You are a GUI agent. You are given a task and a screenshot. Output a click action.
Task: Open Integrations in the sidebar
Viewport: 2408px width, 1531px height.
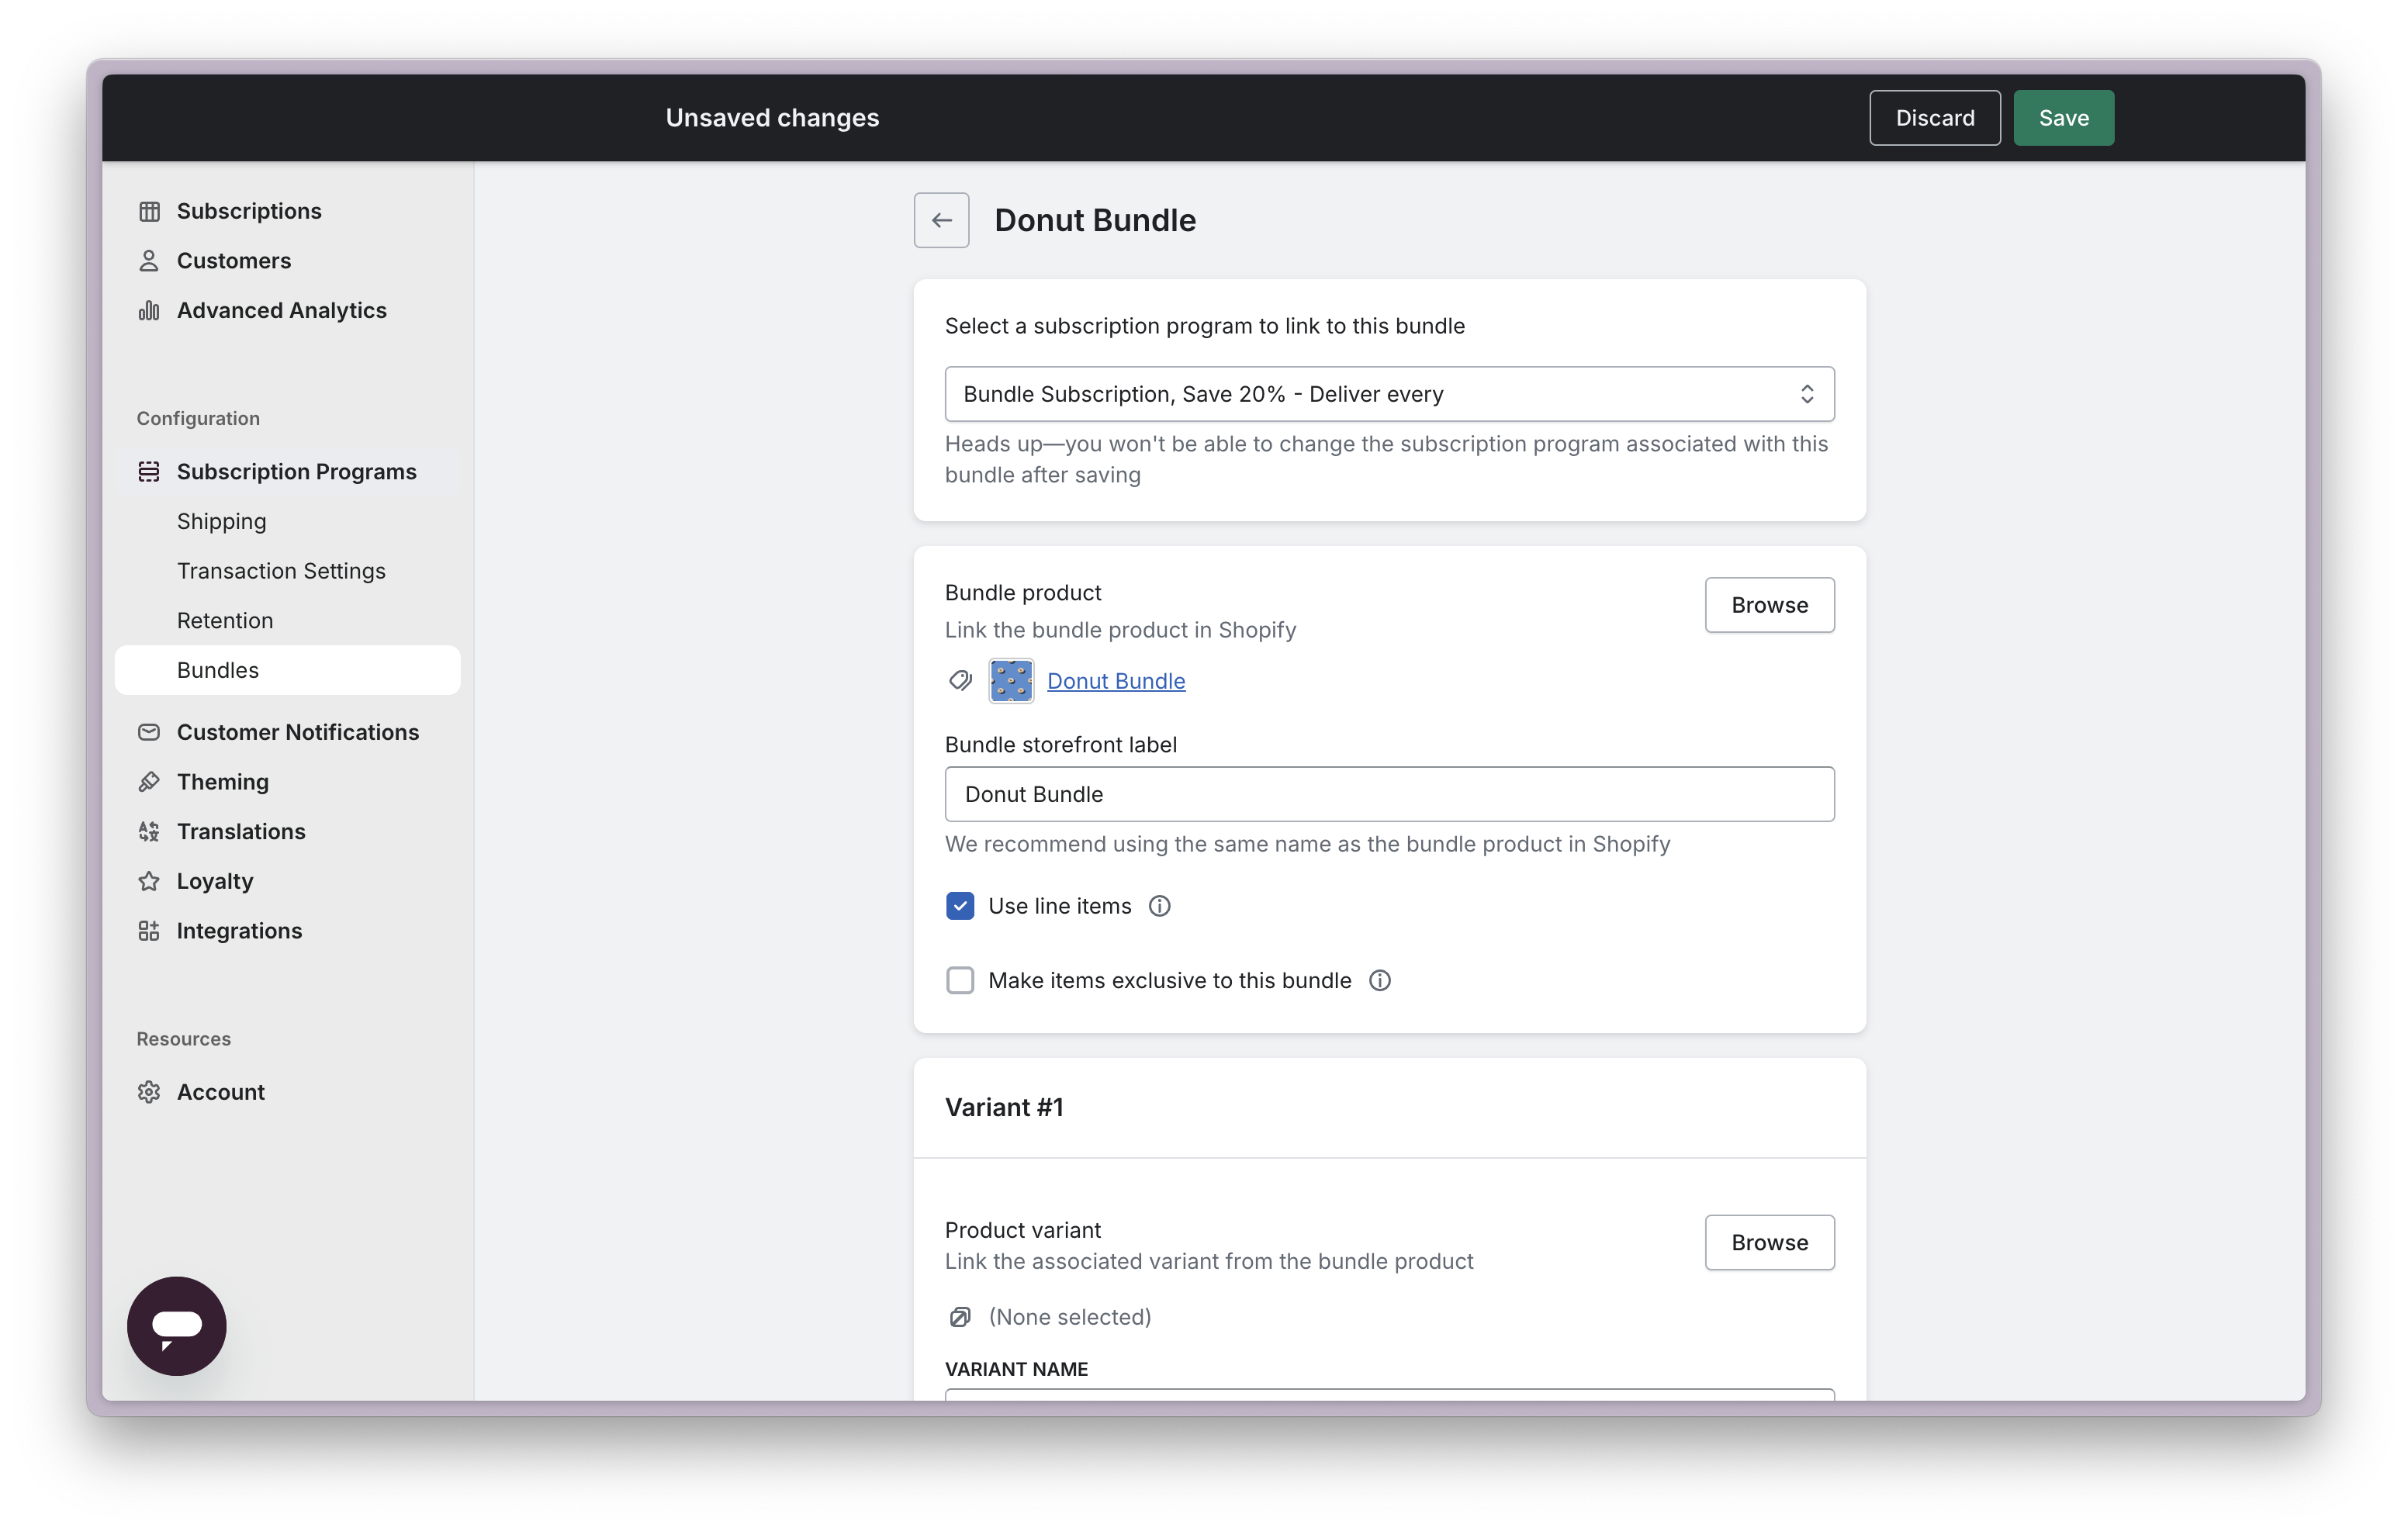(x=239, y=931)
